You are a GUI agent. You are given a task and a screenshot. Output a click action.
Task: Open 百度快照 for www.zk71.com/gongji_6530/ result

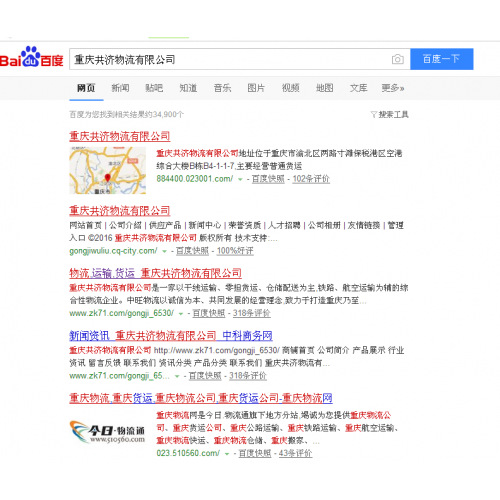point(209,313)
